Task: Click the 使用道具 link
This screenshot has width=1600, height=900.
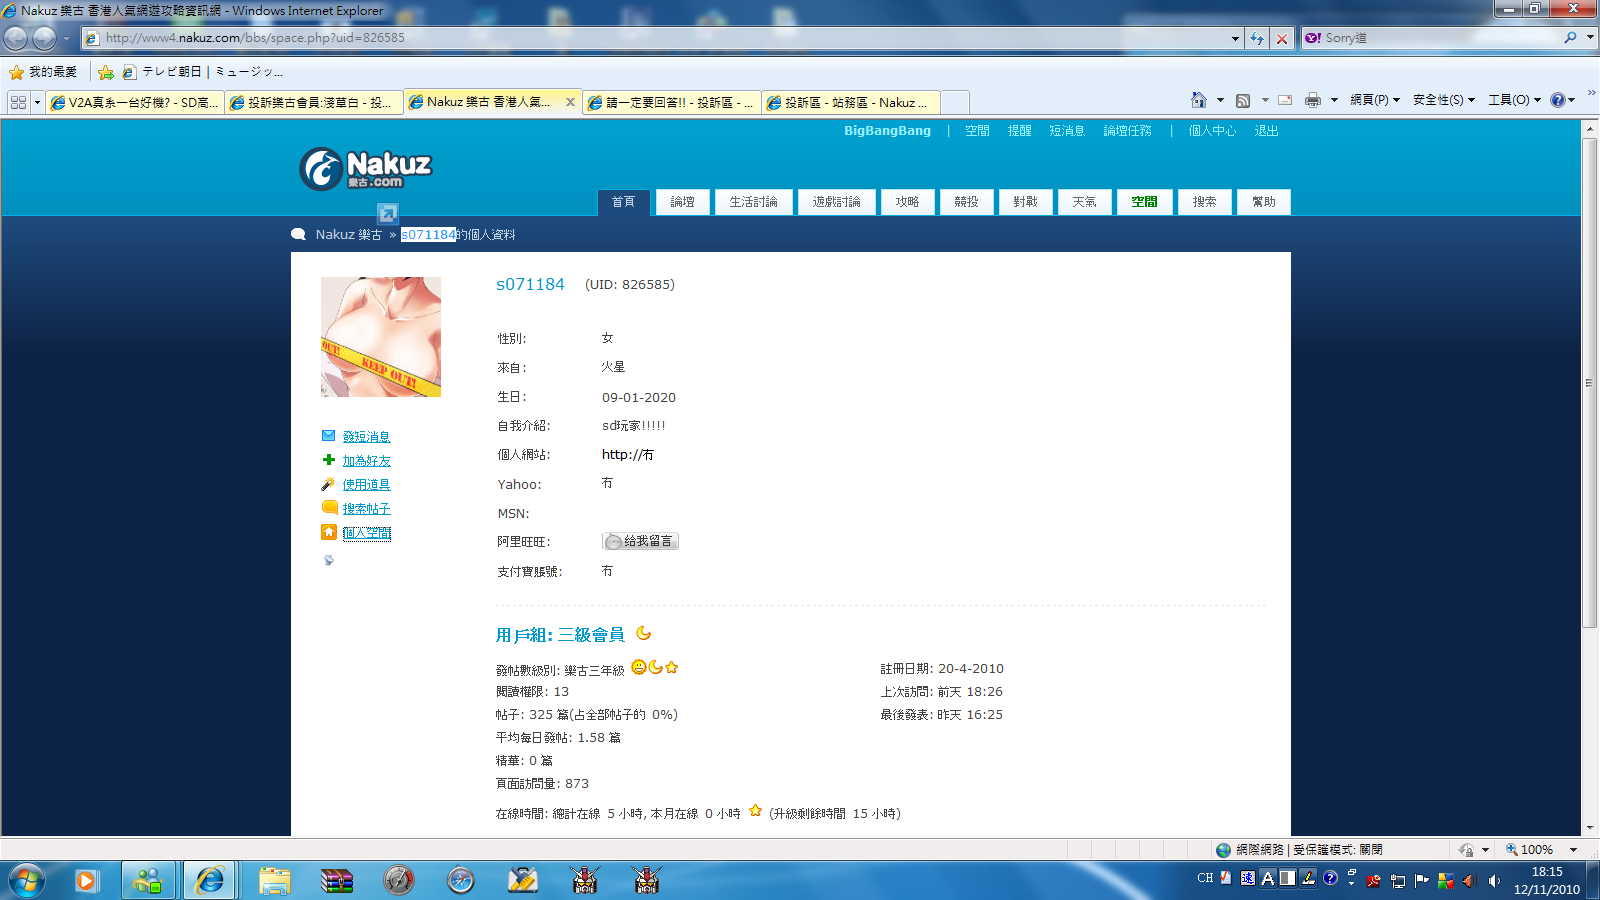Action: click(x=367, y=485)
